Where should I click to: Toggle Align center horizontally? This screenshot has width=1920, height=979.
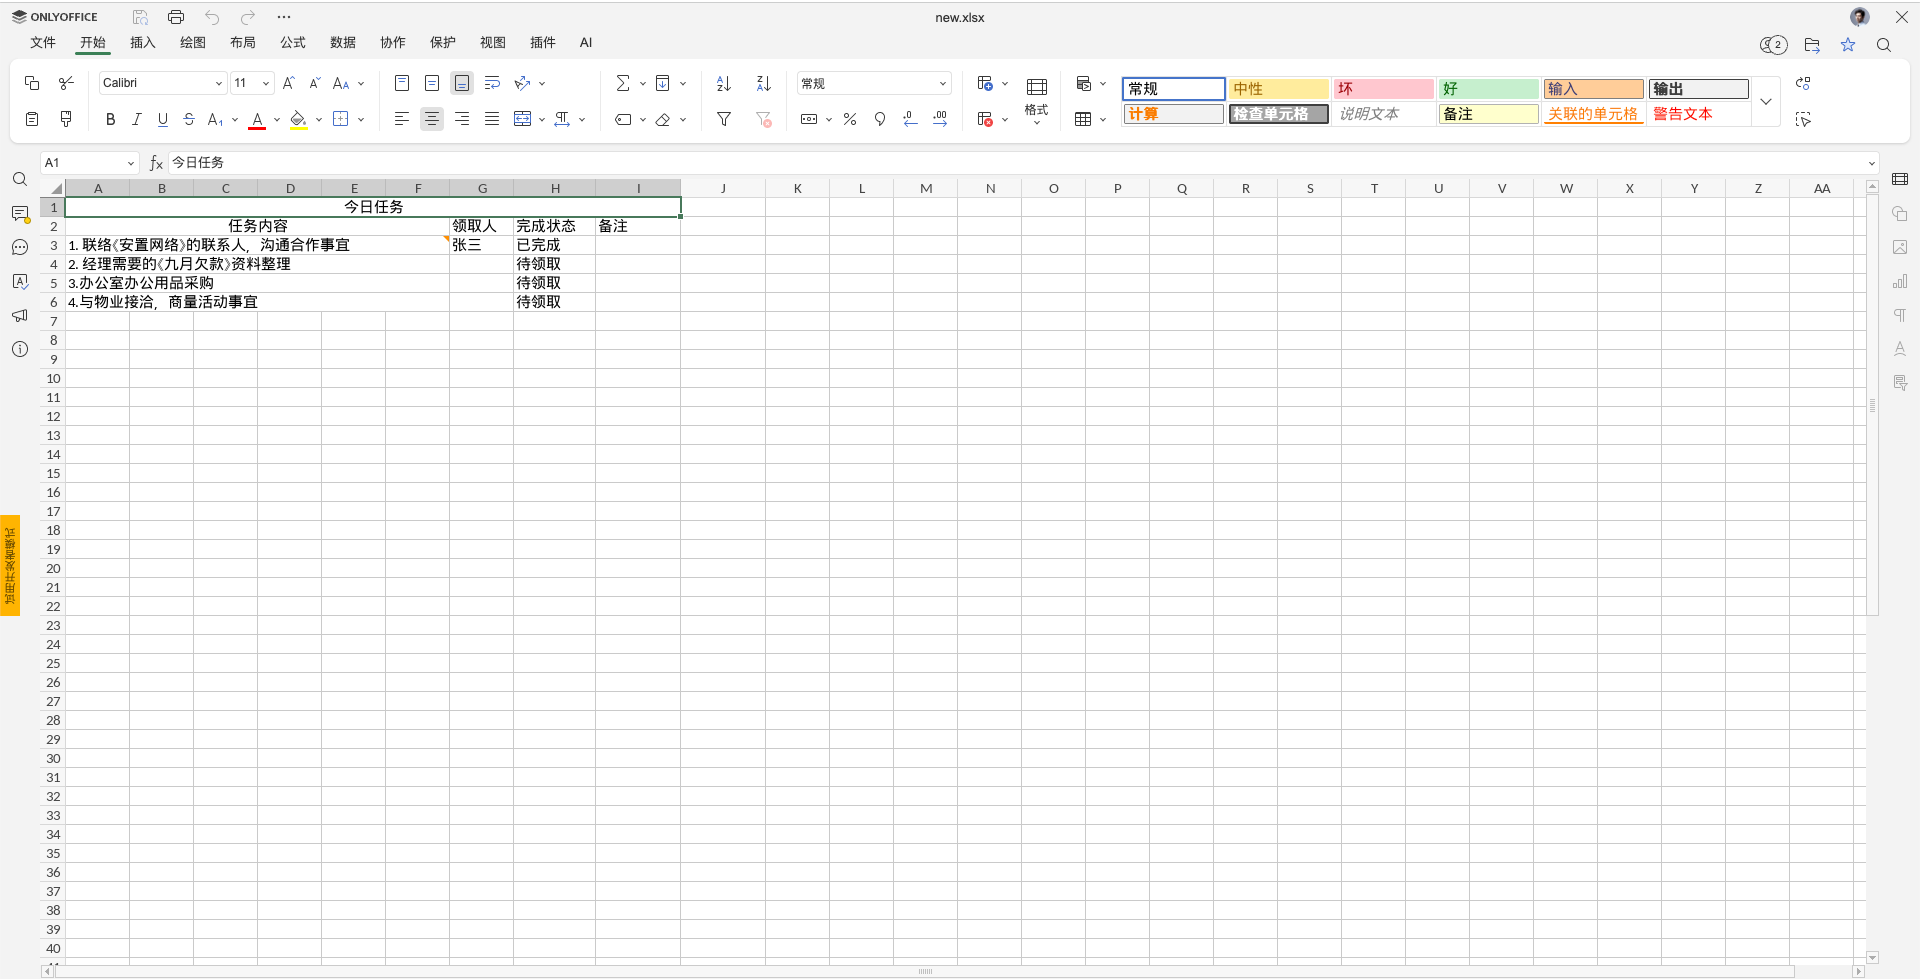(x=432, y=119)
